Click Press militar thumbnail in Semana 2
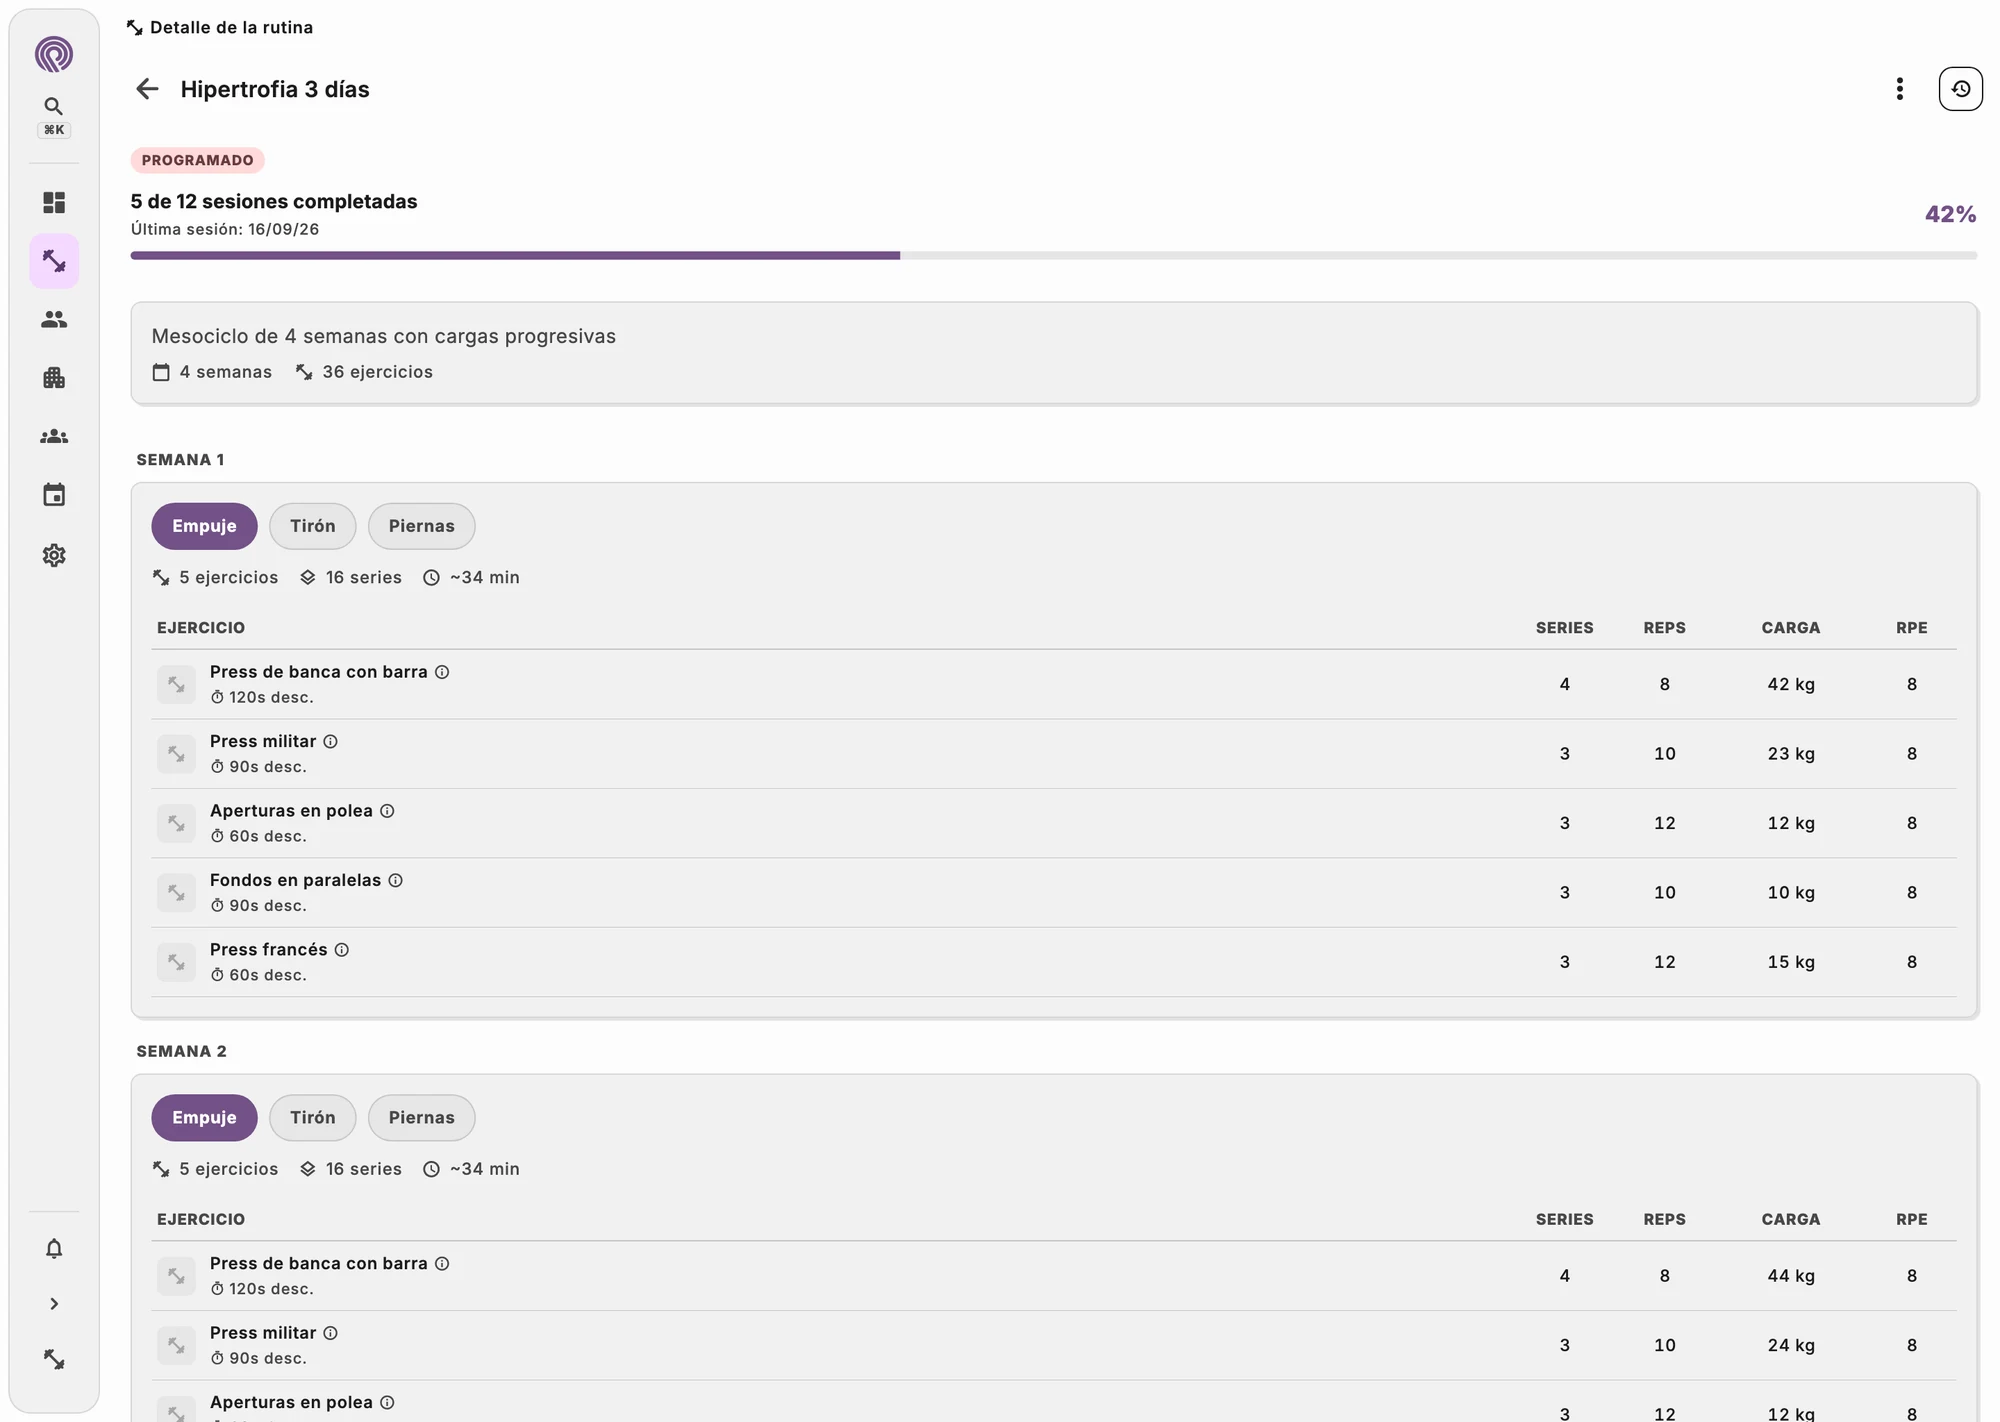The height and width of the screenshot is (1422, 2000). pos(176,1346)
